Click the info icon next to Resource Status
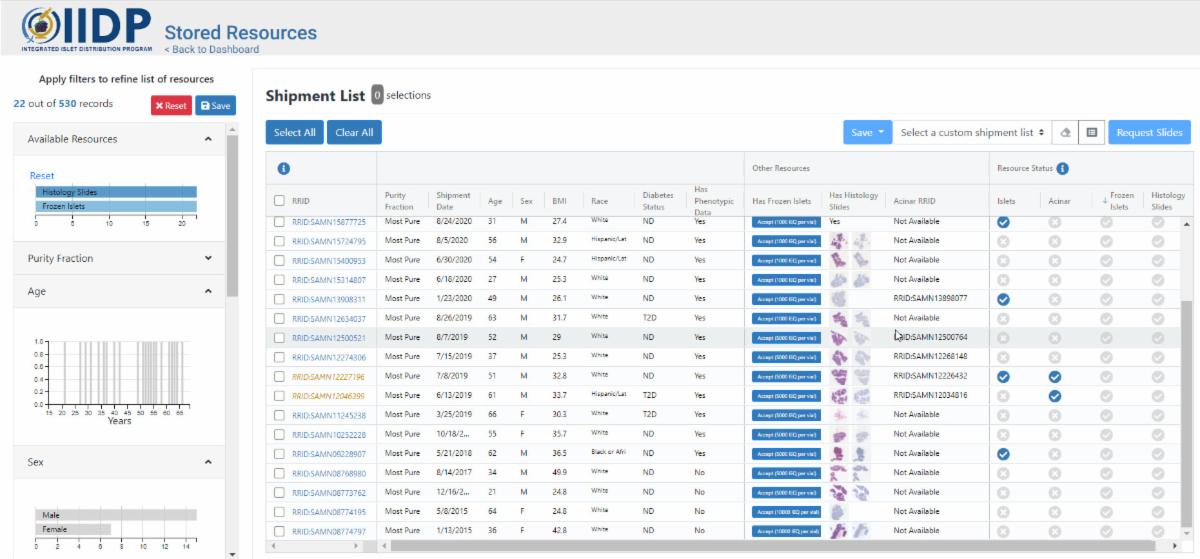The height and width of the screenshot is (559, 1200). coord(1062,168)
